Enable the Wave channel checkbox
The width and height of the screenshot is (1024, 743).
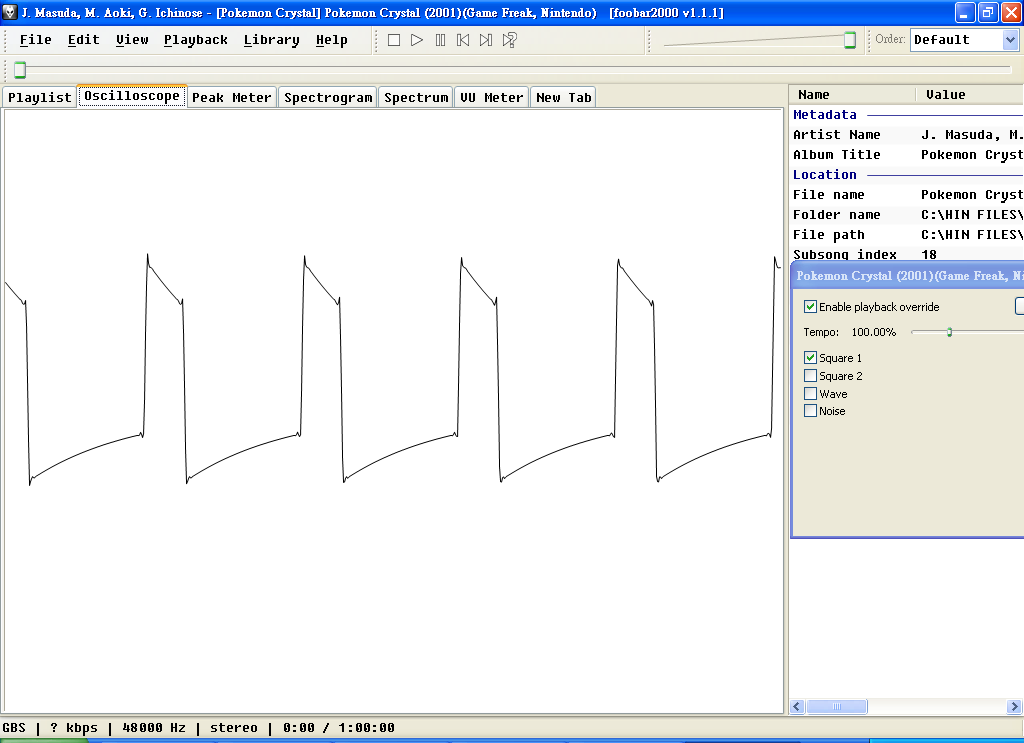[810, 393]
